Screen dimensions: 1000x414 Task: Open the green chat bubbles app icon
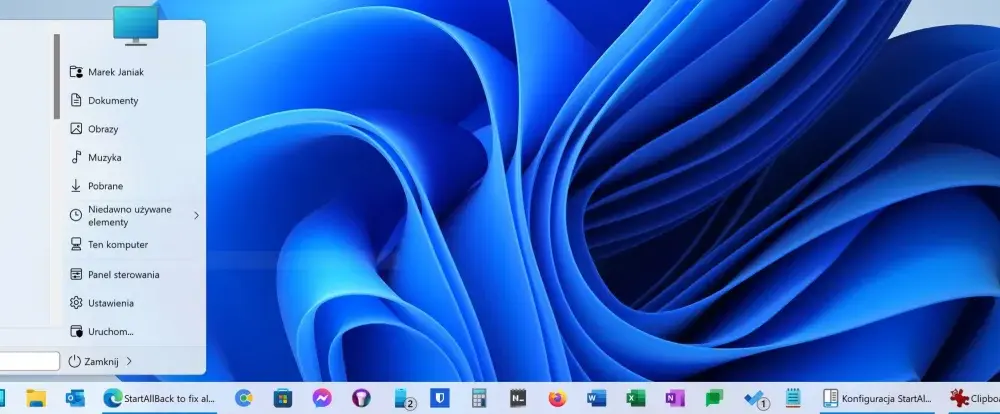pyautogui.click(x=714, y=398)
